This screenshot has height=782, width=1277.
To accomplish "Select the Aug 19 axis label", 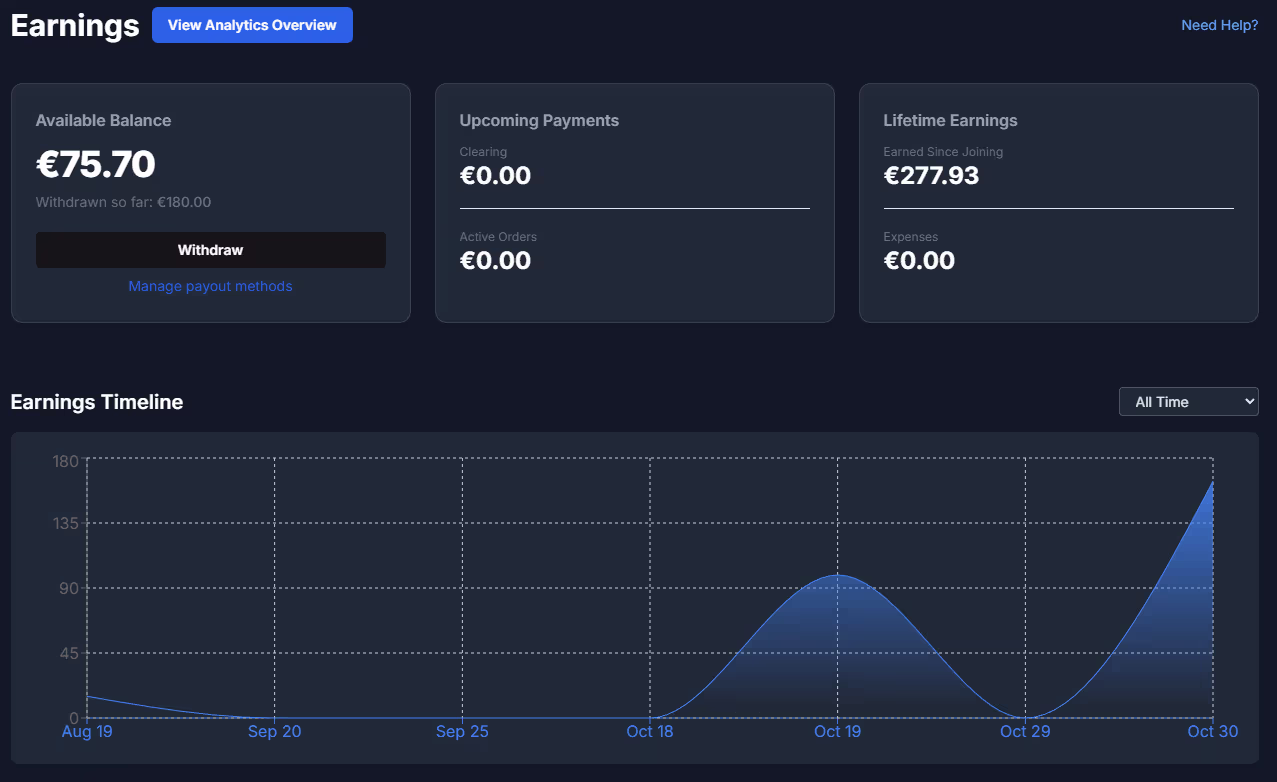I will tap(87, 731).
